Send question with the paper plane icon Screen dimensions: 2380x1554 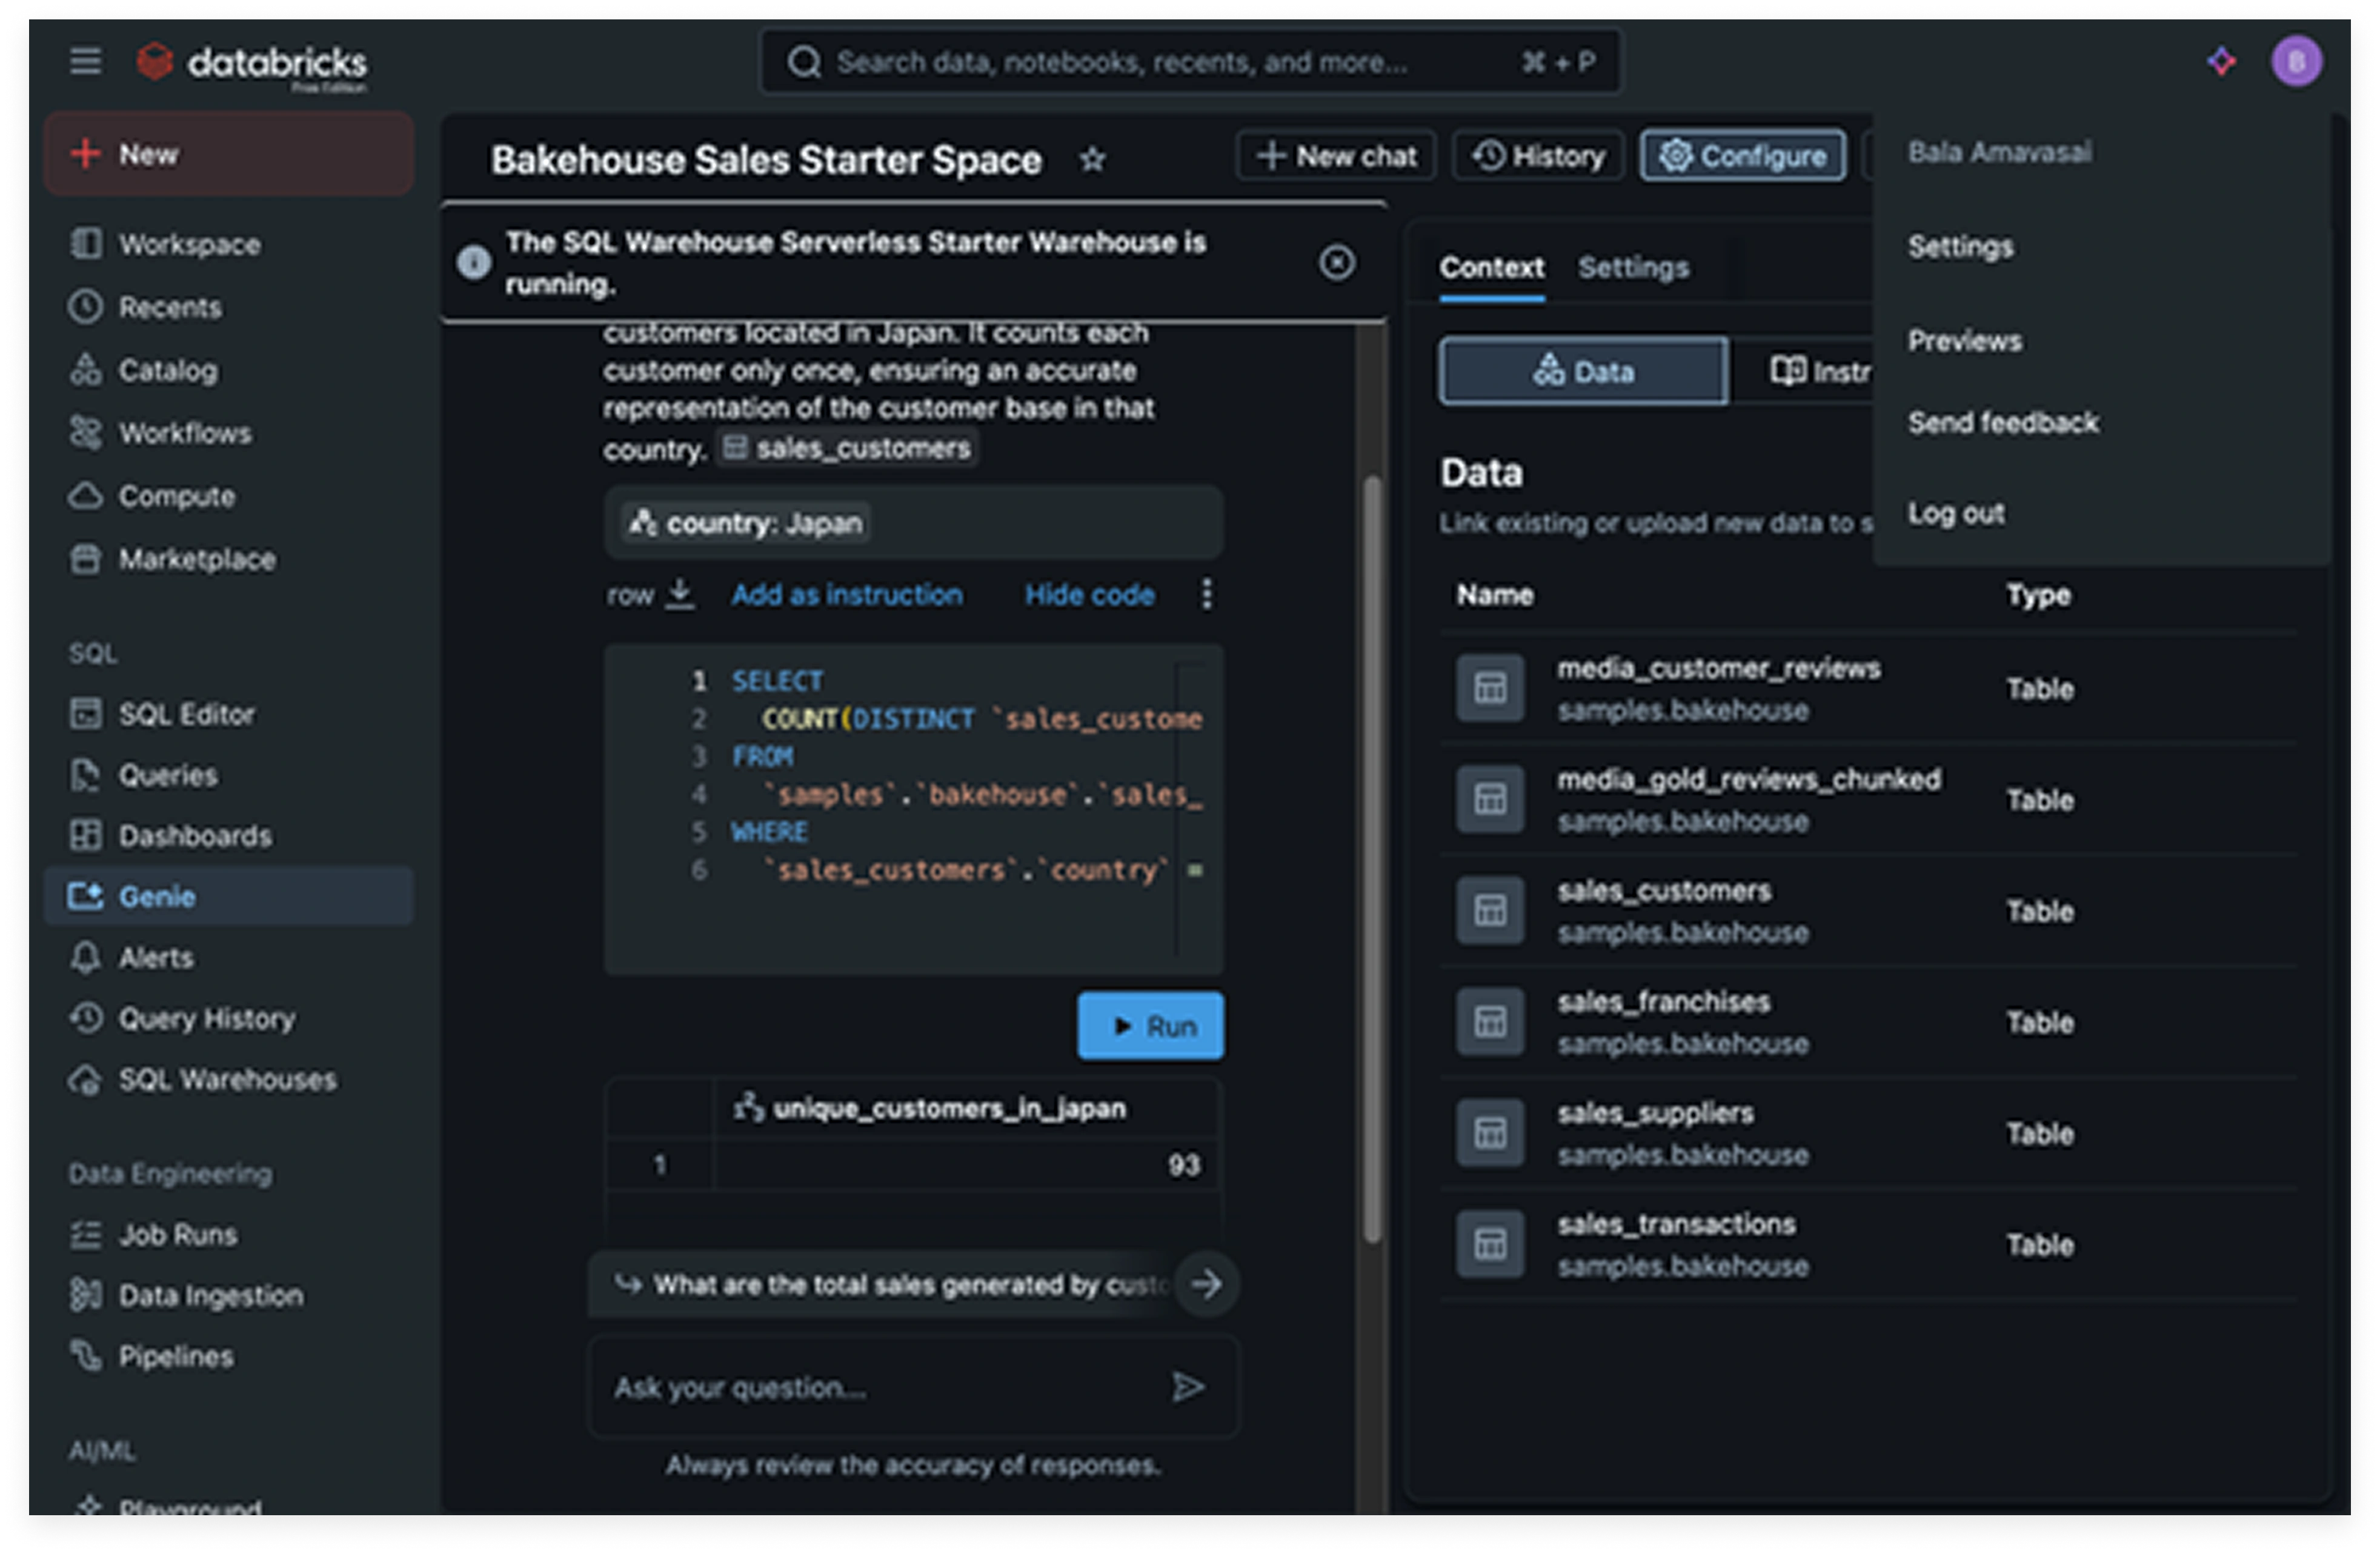(x=1187, y=1387)
